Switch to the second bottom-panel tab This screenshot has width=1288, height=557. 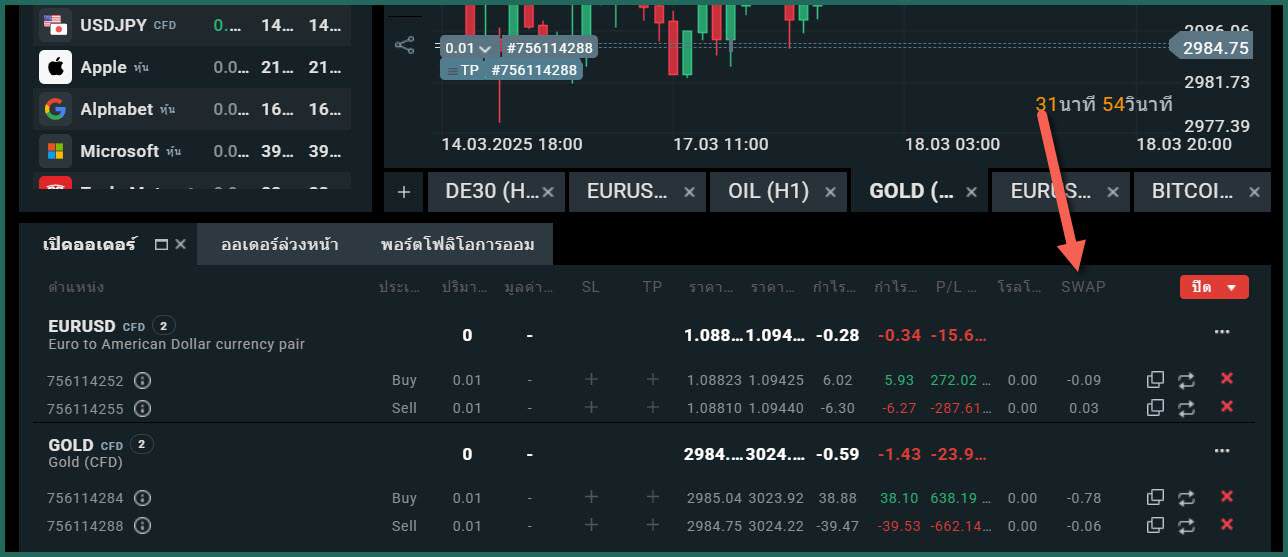coord(280,244)
